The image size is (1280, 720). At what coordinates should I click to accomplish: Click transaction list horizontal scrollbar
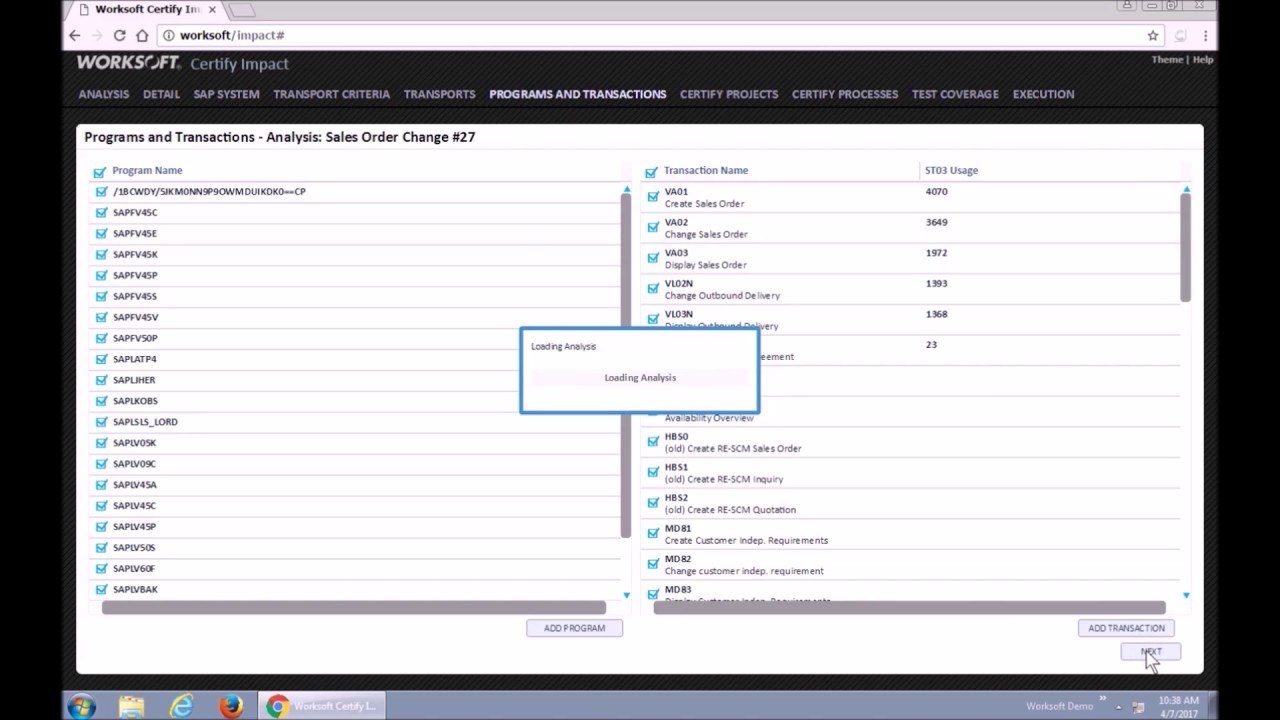tap(909, 608)
